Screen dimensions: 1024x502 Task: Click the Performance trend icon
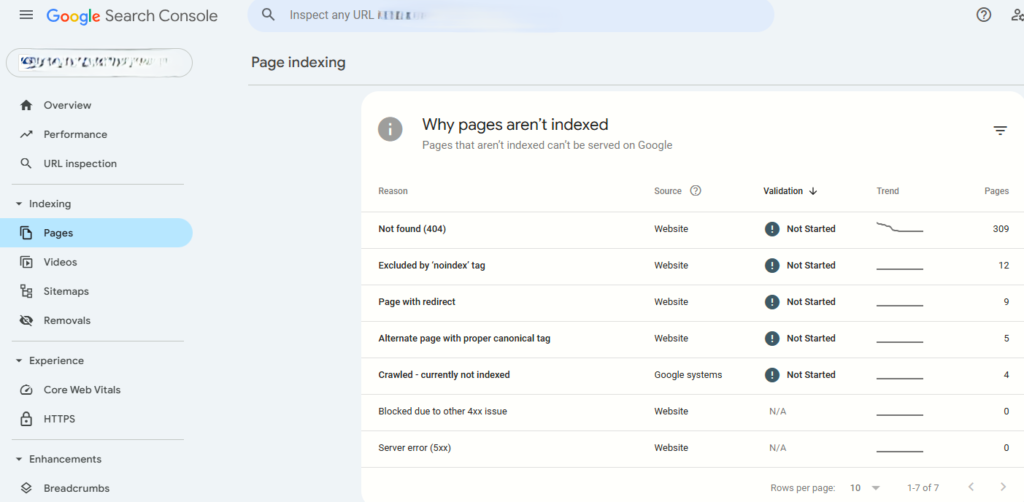pos(26,134)
